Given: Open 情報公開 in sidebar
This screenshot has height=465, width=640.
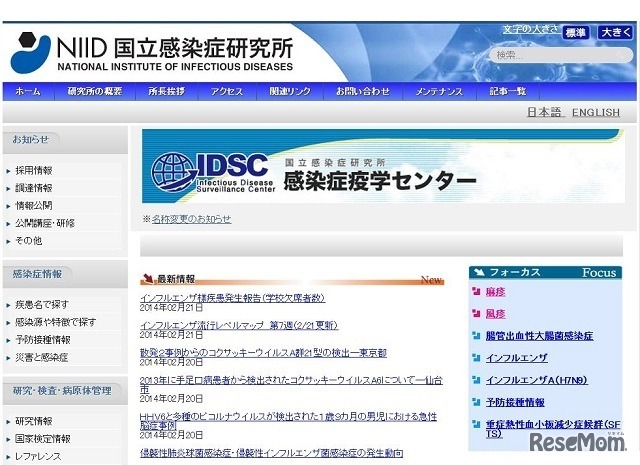Looking at the screenshot, I should [34, 206].
